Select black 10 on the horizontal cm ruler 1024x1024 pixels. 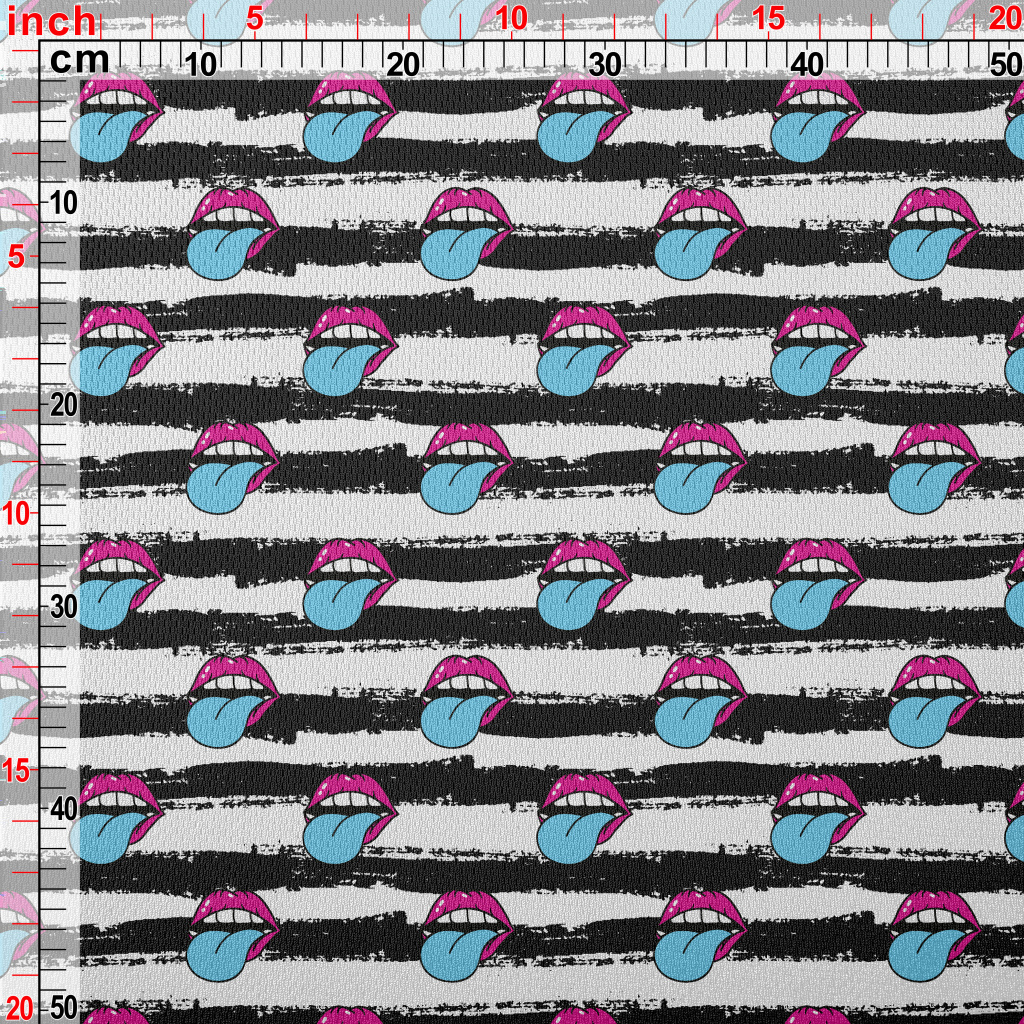point(200,65)
